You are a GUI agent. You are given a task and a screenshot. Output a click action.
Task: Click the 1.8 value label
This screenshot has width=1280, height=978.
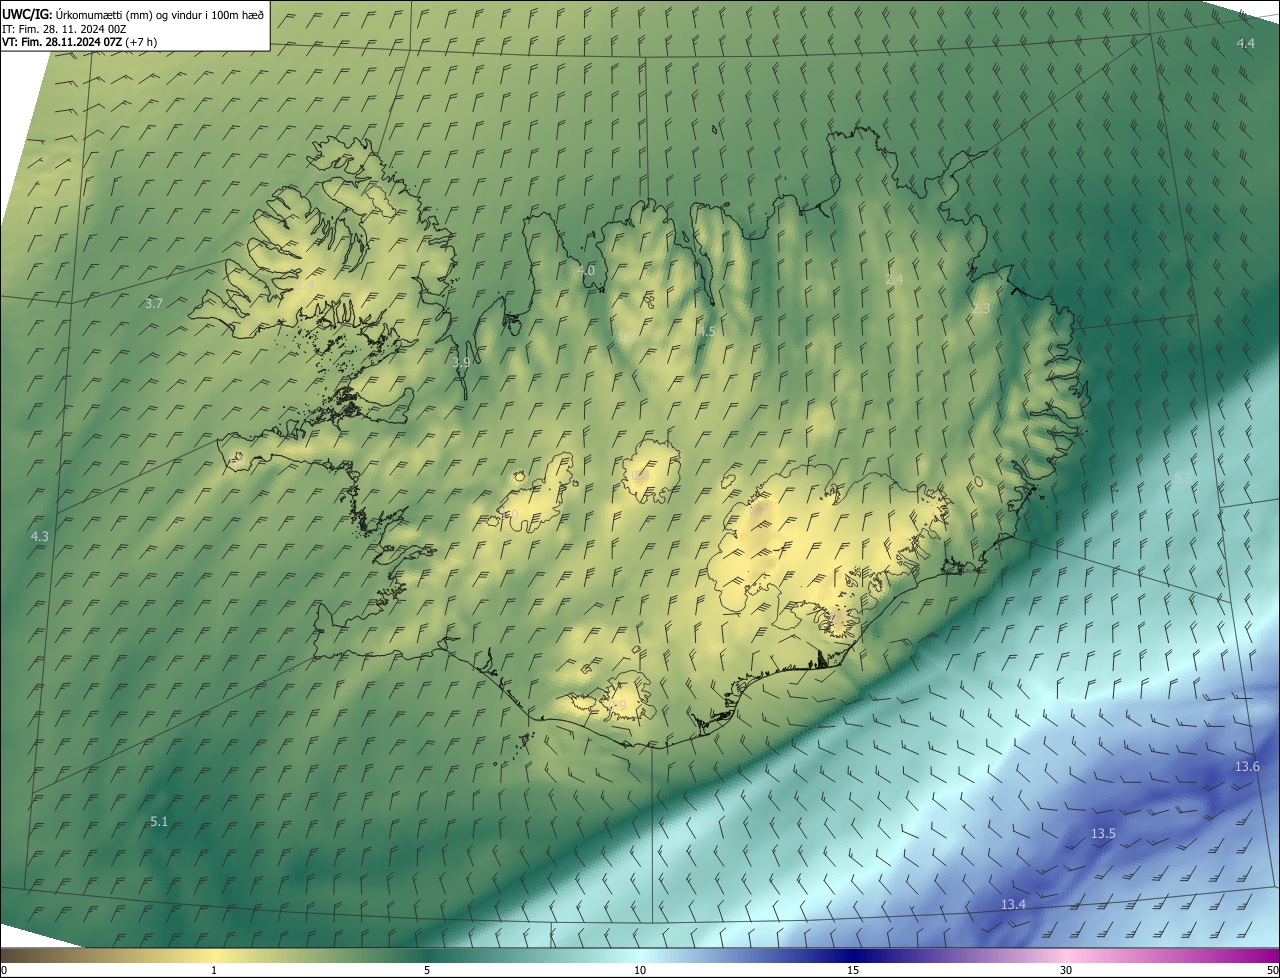[626, 338]
